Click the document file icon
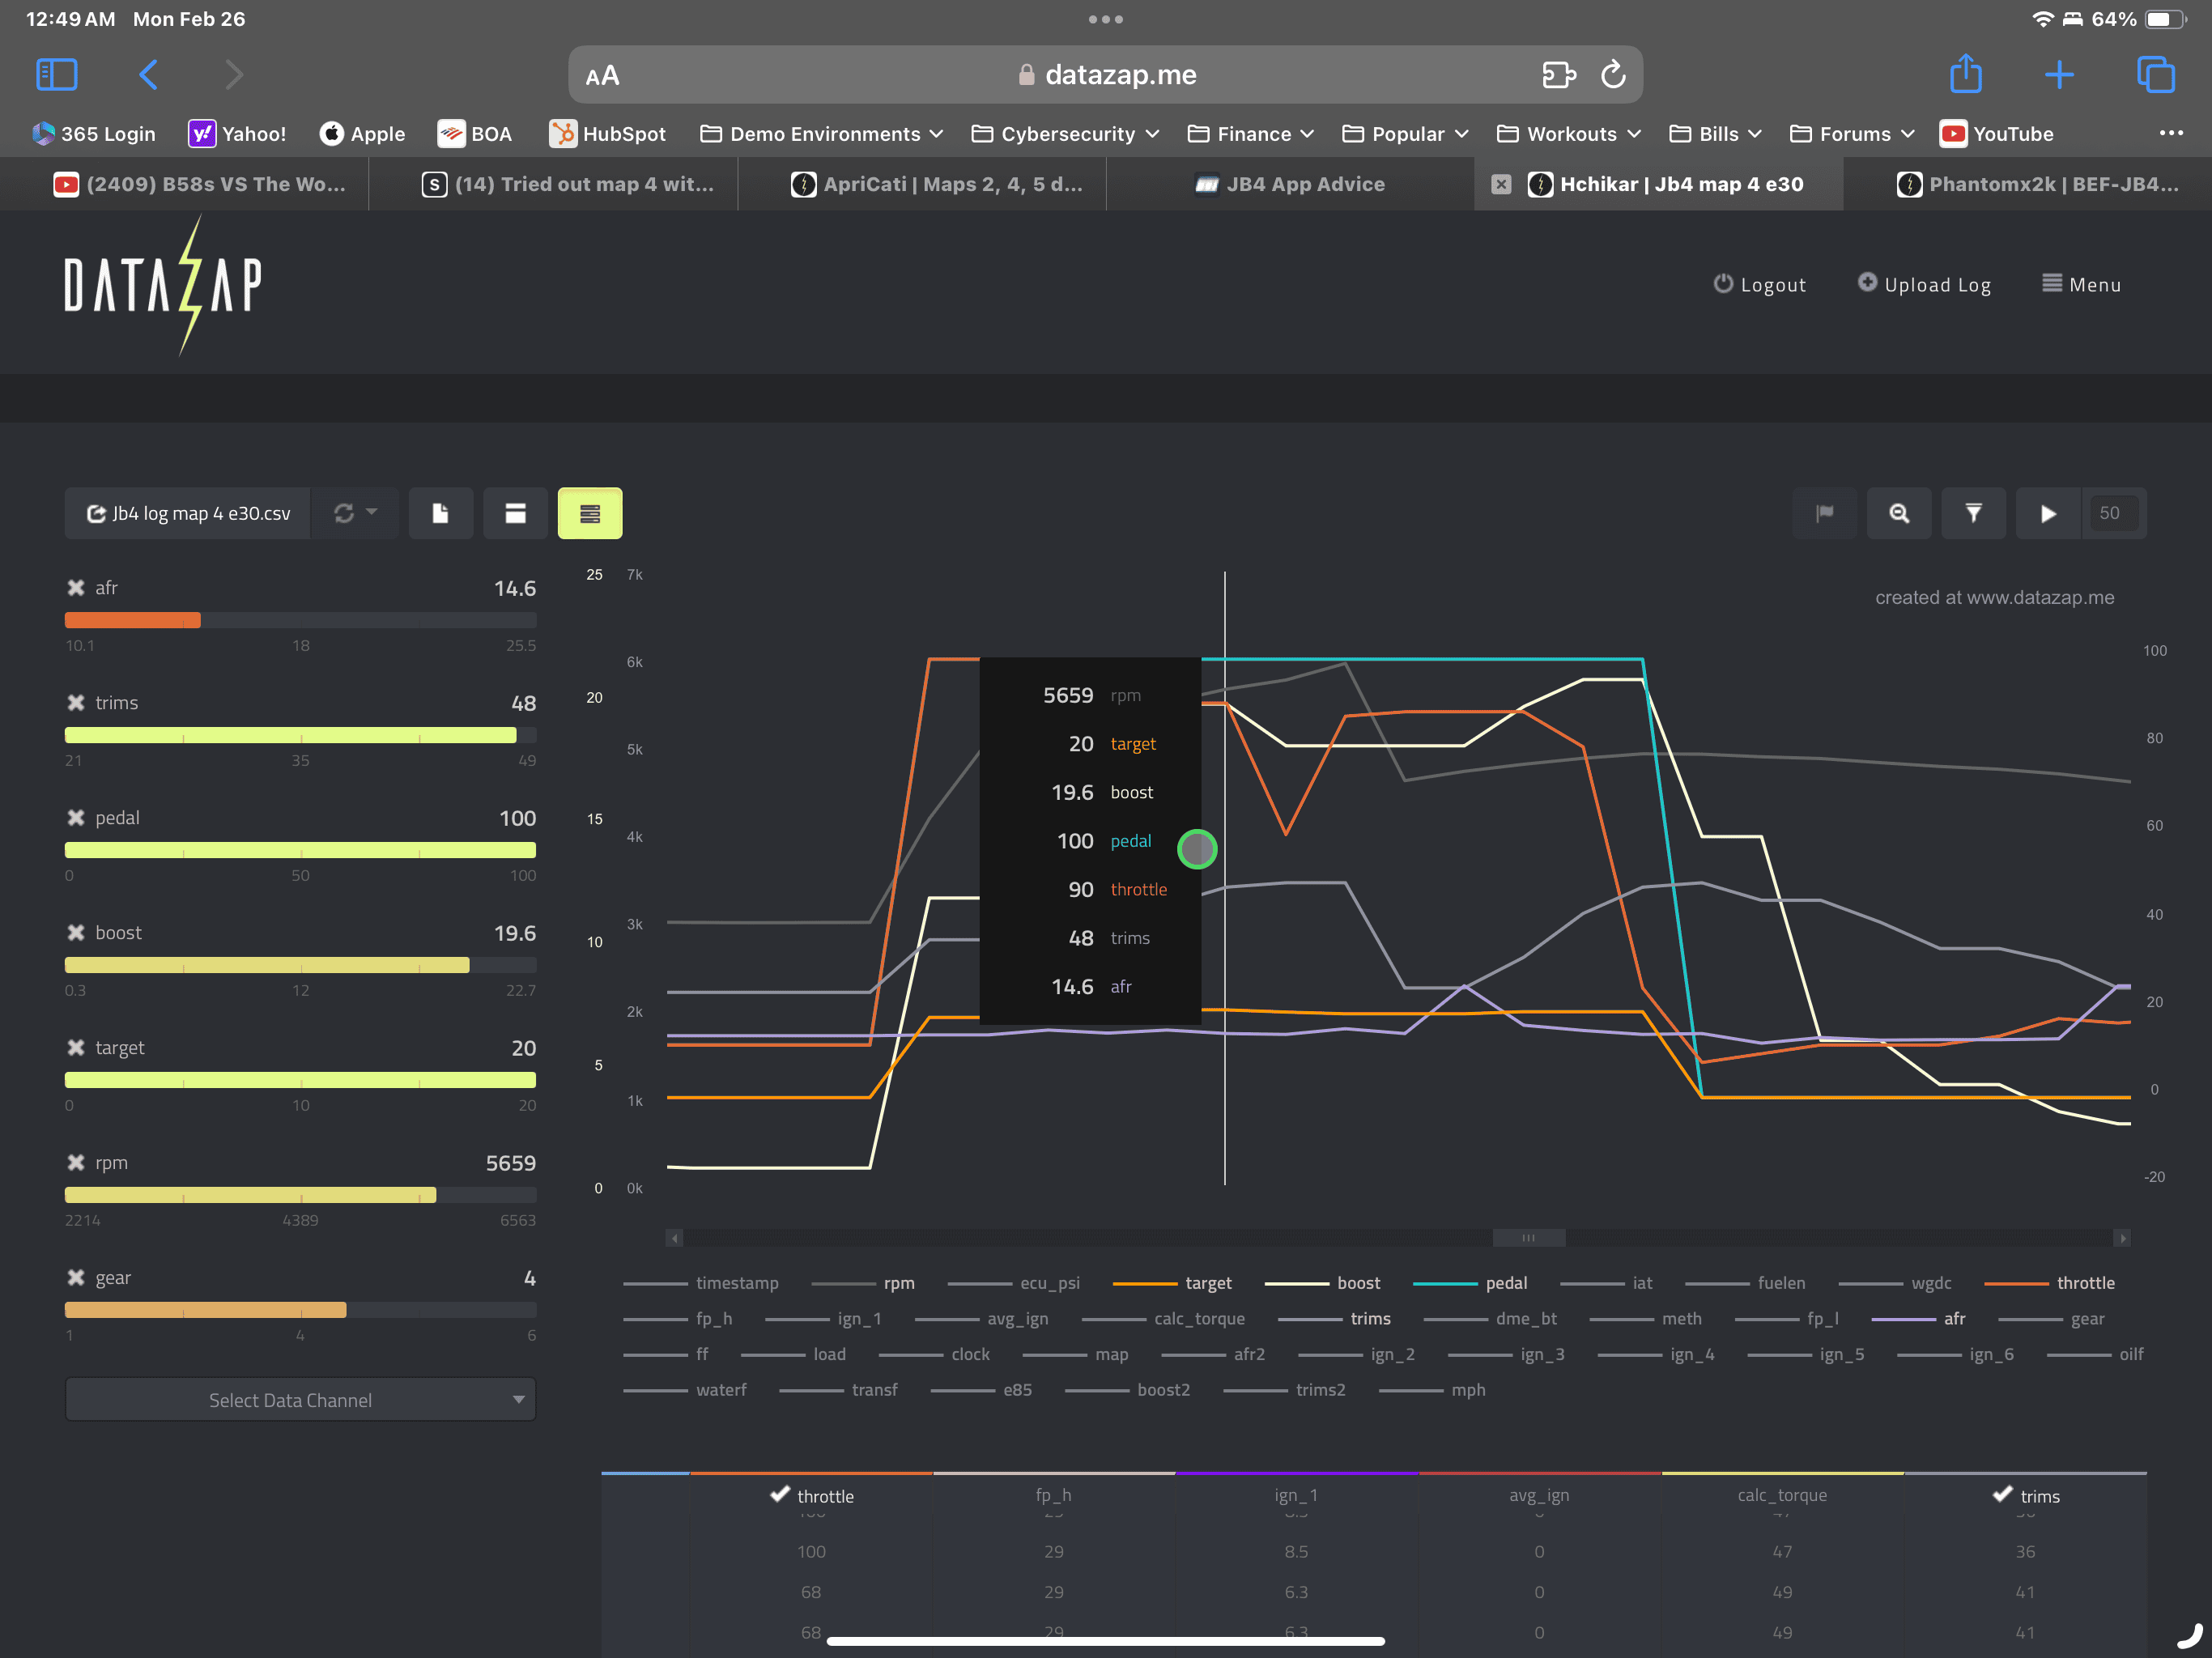 (440, 513)
